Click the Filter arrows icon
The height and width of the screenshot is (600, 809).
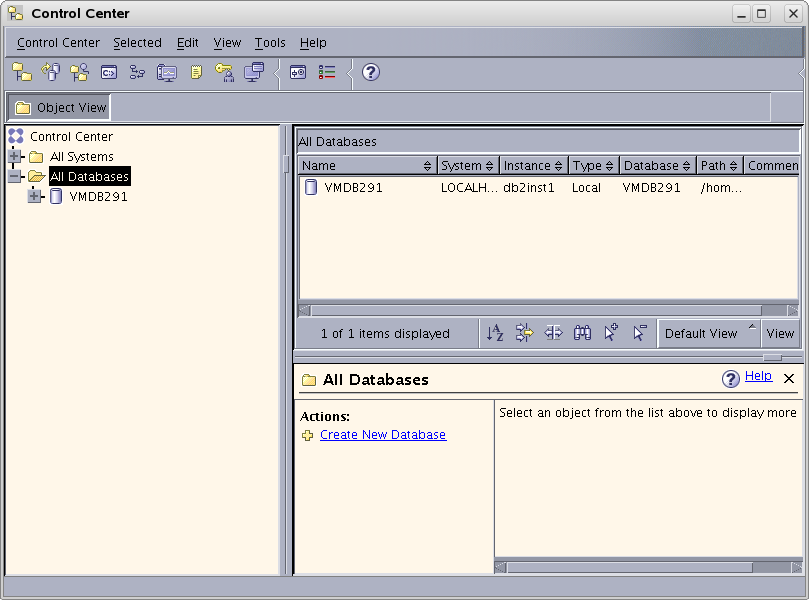click(x=524, y=333)
